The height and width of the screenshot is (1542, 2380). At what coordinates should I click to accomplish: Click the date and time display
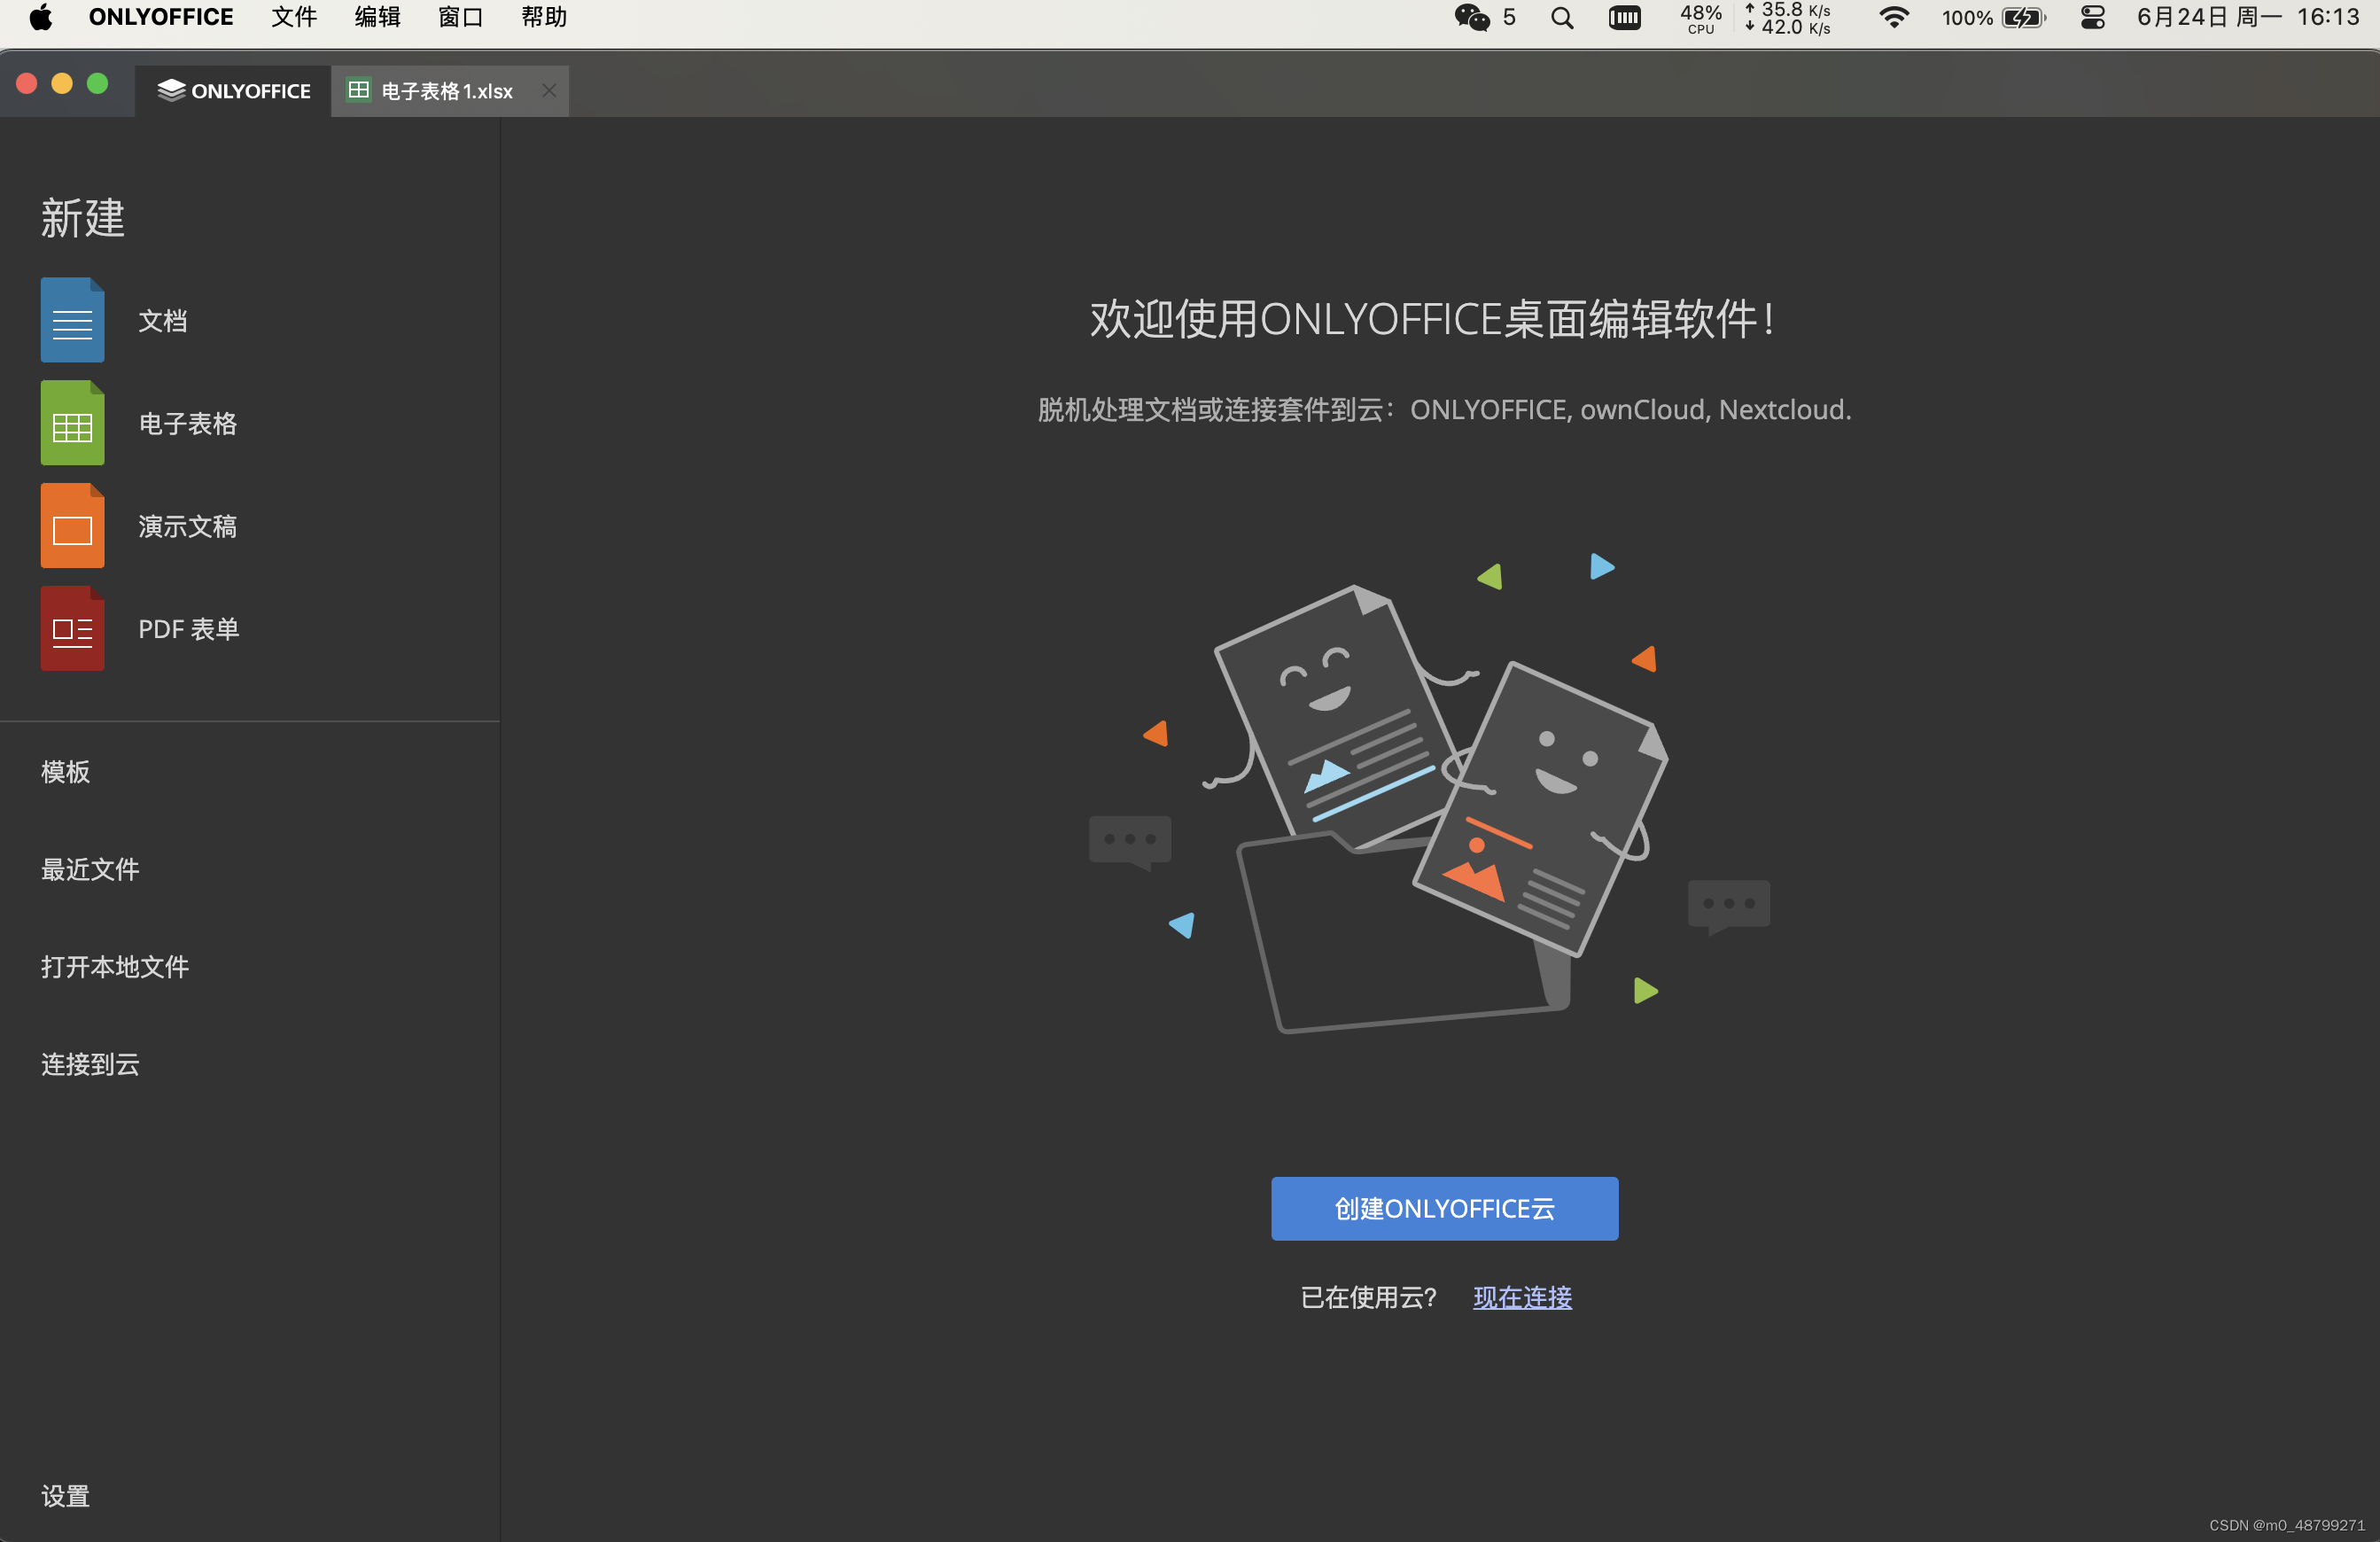tap(2248, 17)
